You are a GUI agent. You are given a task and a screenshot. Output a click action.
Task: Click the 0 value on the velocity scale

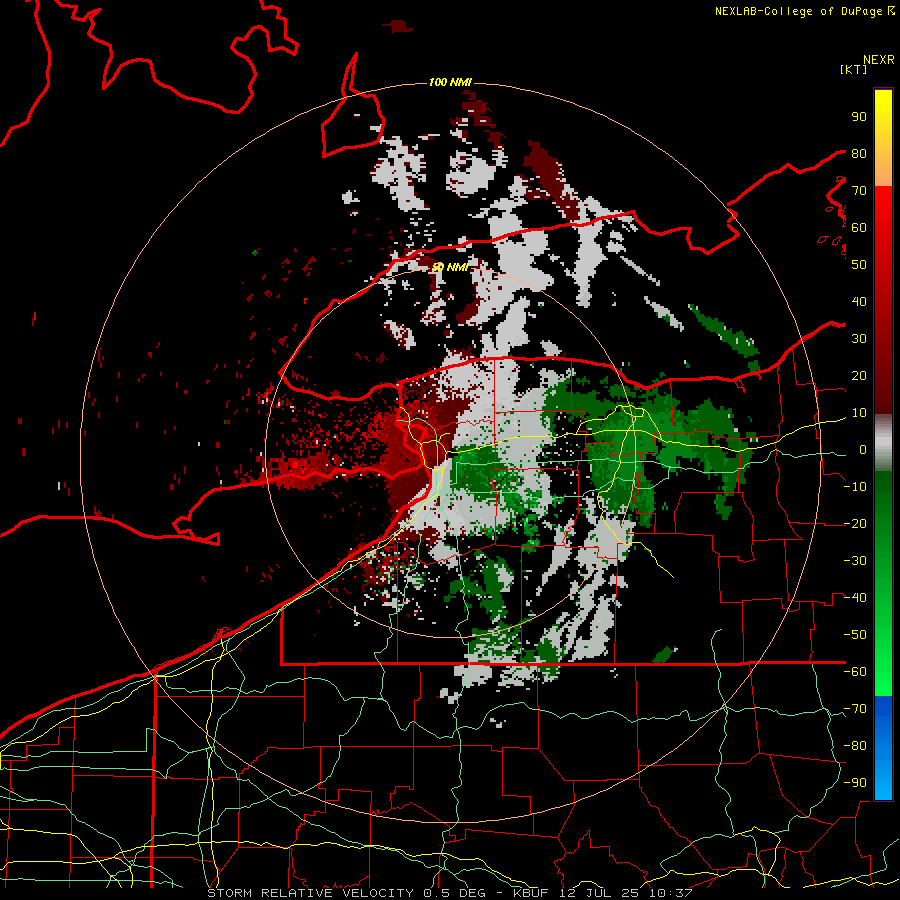[862, 449]
